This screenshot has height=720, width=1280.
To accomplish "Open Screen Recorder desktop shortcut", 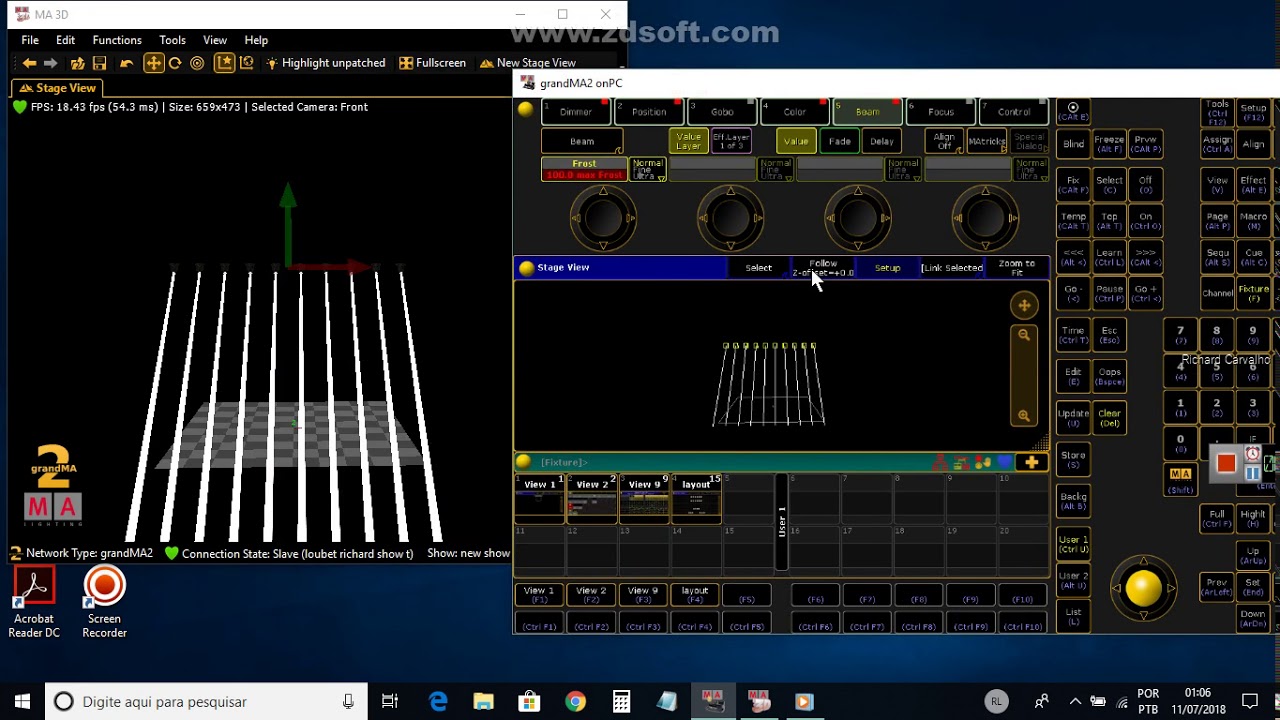I will 104,603.
